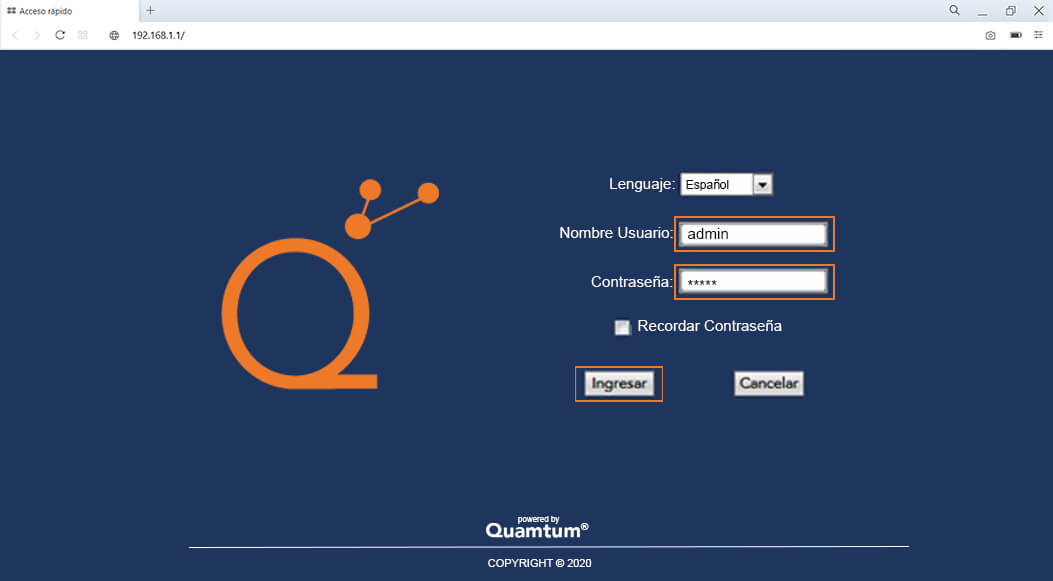
Task: Expand the Español combo box arrow
Action: tap(762, 183)
